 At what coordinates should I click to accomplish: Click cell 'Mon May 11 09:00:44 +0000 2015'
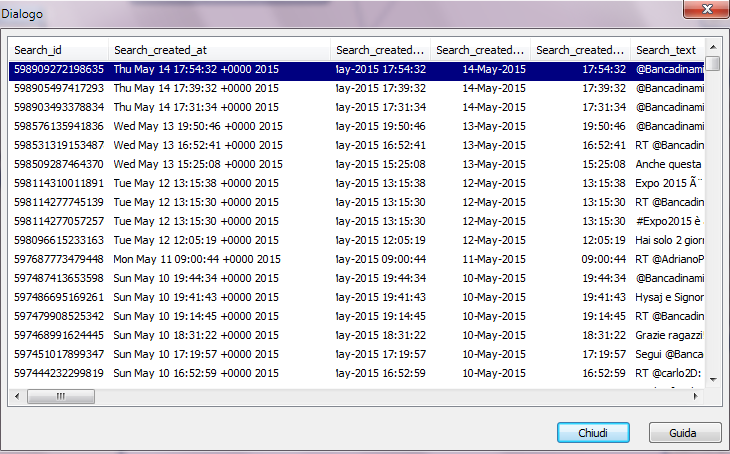[197, 259]
